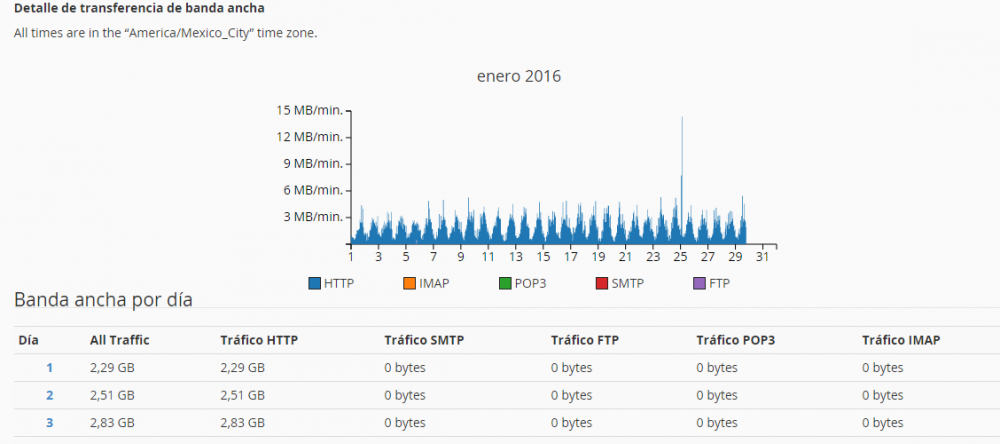Click the blue HTTP legend swatch
The height and width of the screenshot is (444, 1000).
(315, 283)
